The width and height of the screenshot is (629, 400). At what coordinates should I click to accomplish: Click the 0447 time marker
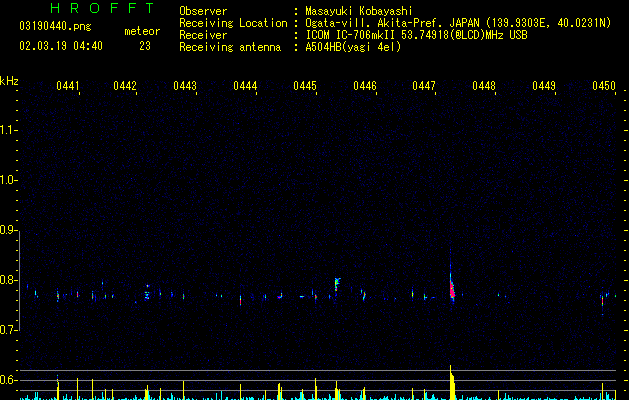[424, 86]
